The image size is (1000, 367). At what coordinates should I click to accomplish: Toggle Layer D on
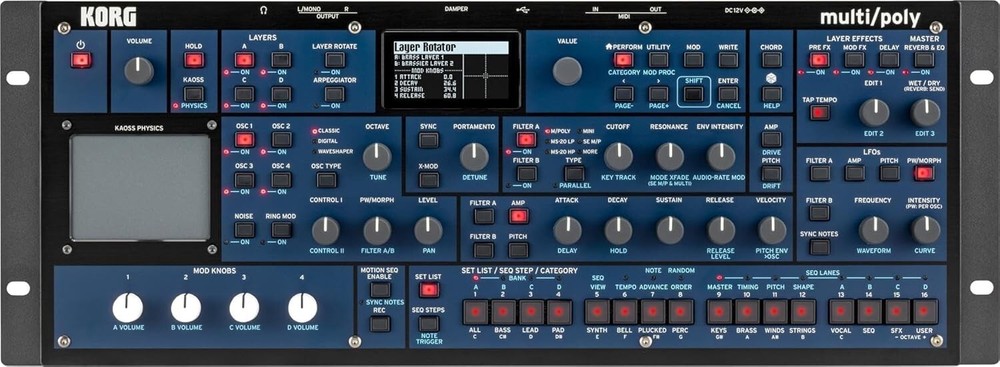tap(281, 94)
